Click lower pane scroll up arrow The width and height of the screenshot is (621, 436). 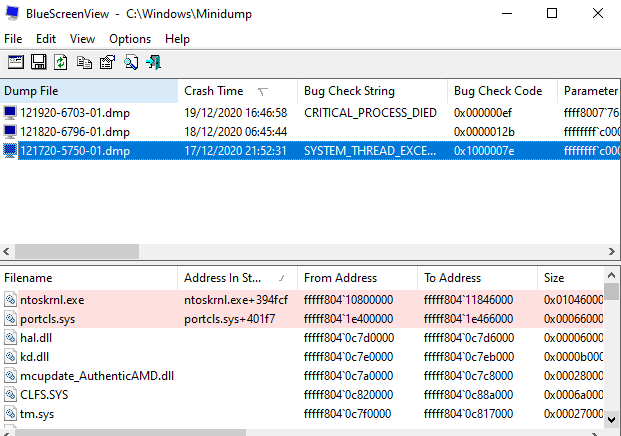click(611, 275)
